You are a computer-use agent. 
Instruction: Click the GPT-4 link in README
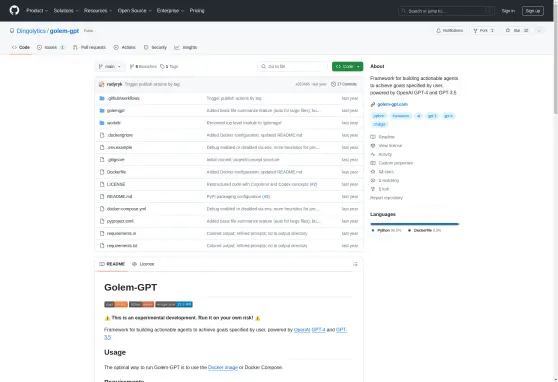(x=319, y=330)
